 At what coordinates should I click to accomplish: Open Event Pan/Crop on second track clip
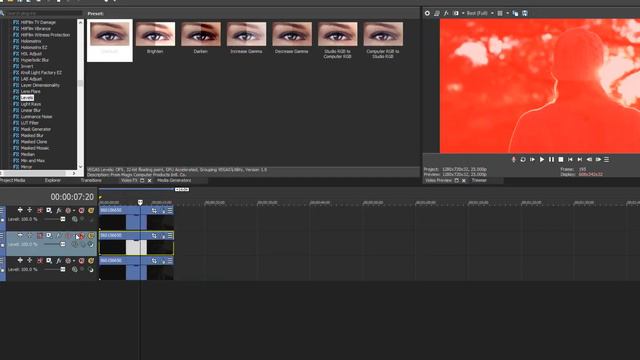pyautogui.click(x=154, y=236)
